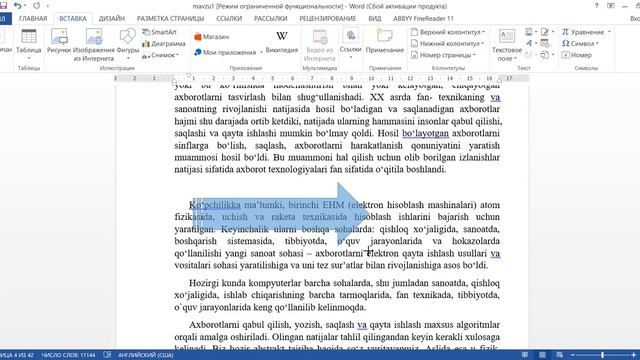Click the Date and Time icon

(x=544, y=43)
